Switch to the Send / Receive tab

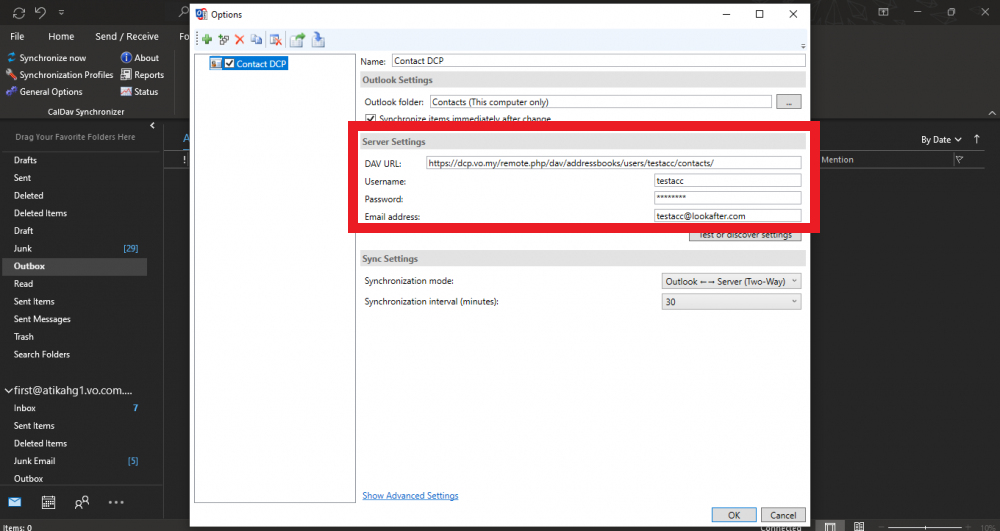(126, 37)
